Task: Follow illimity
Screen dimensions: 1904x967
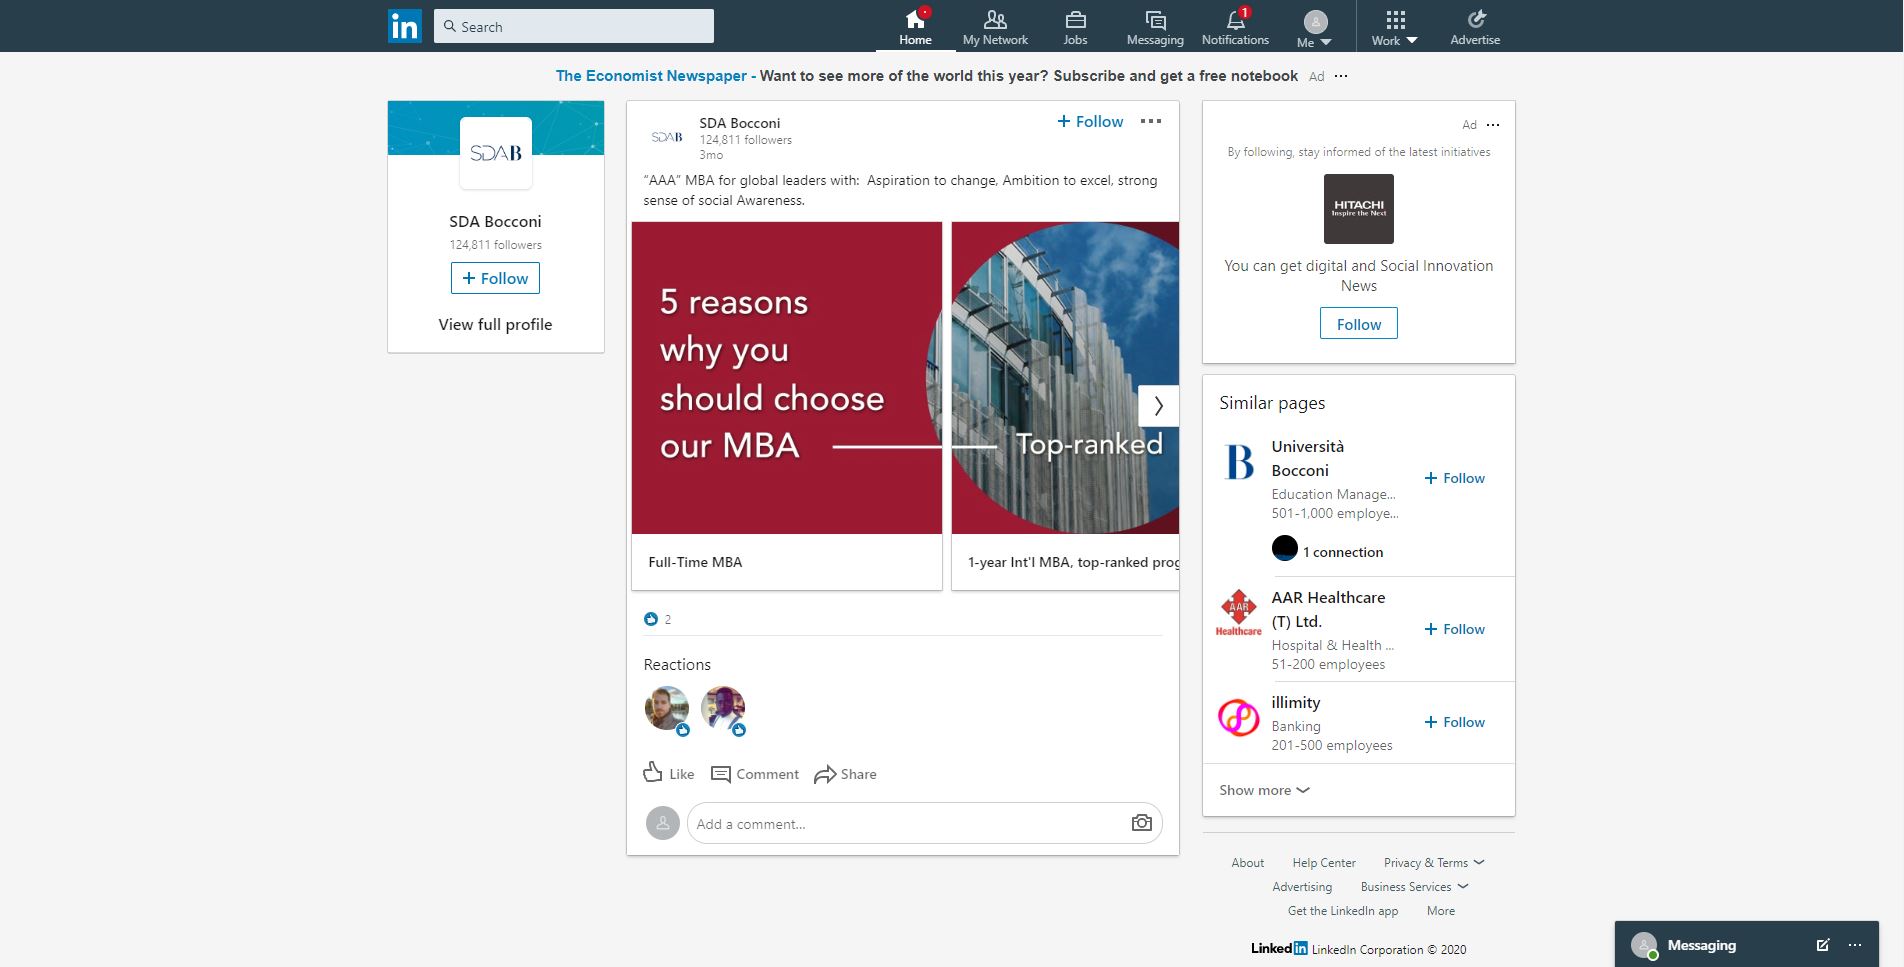Action: [x=1454, y=722]
